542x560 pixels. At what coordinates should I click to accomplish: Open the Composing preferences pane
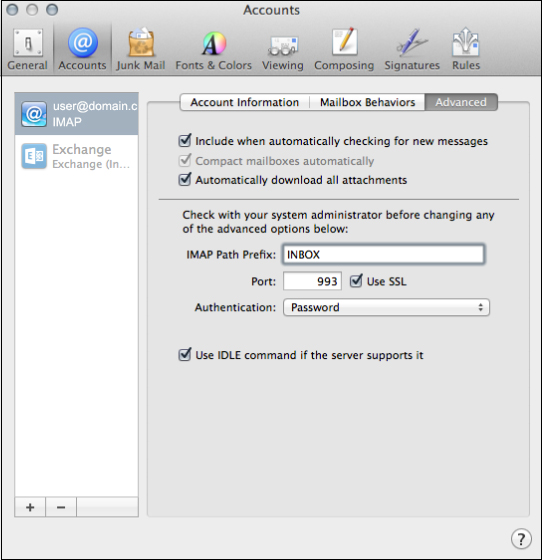pos(344,49)
